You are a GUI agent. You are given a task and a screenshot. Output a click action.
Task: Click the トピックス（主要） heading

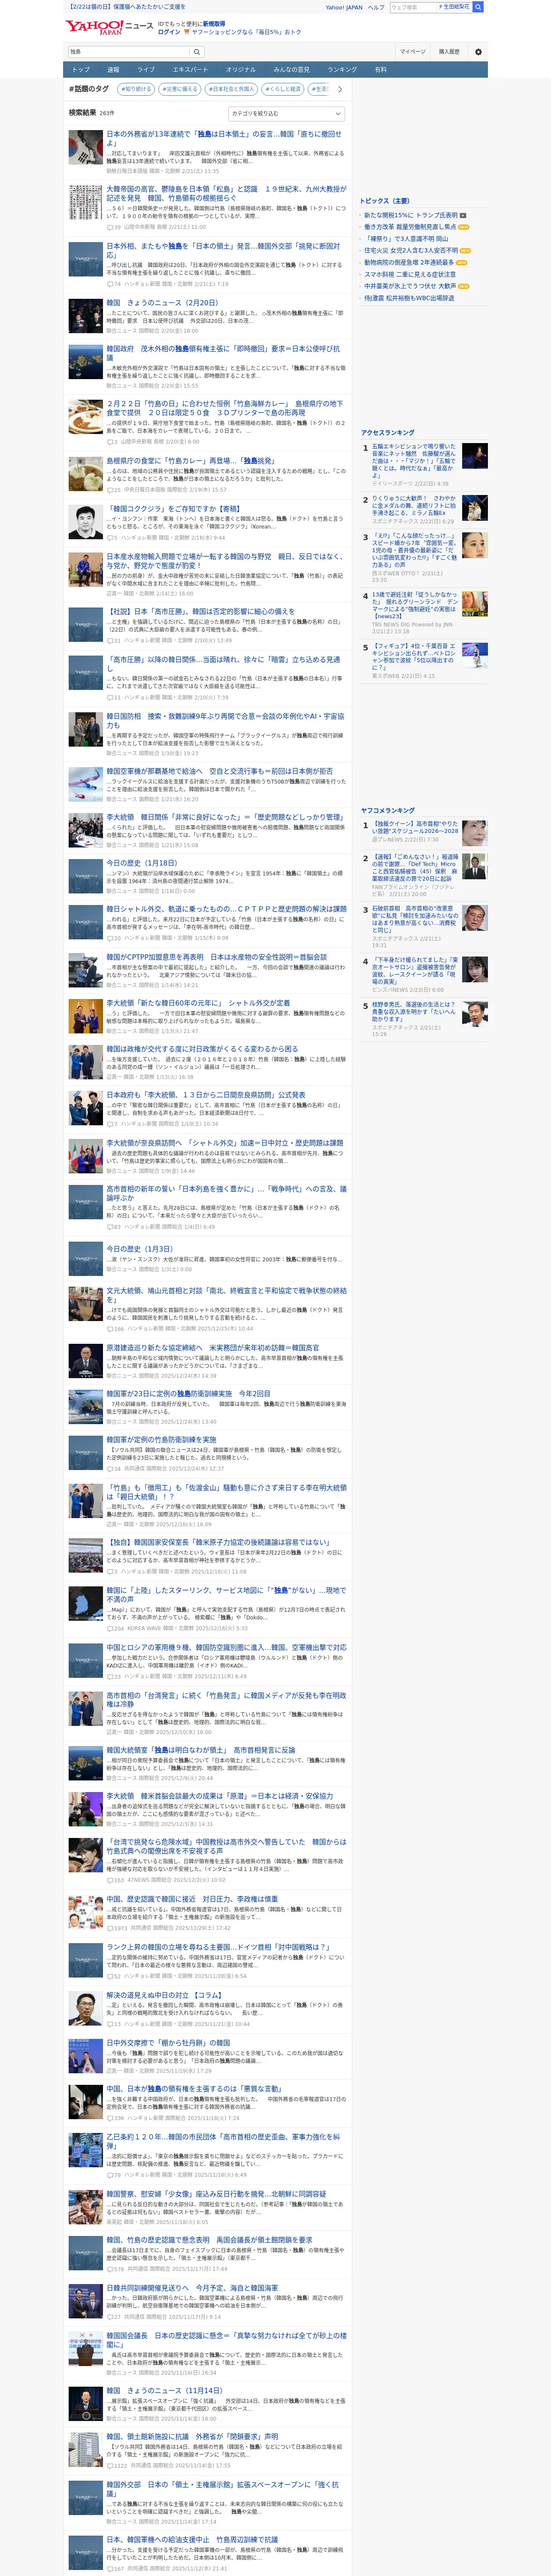(385, 201)
